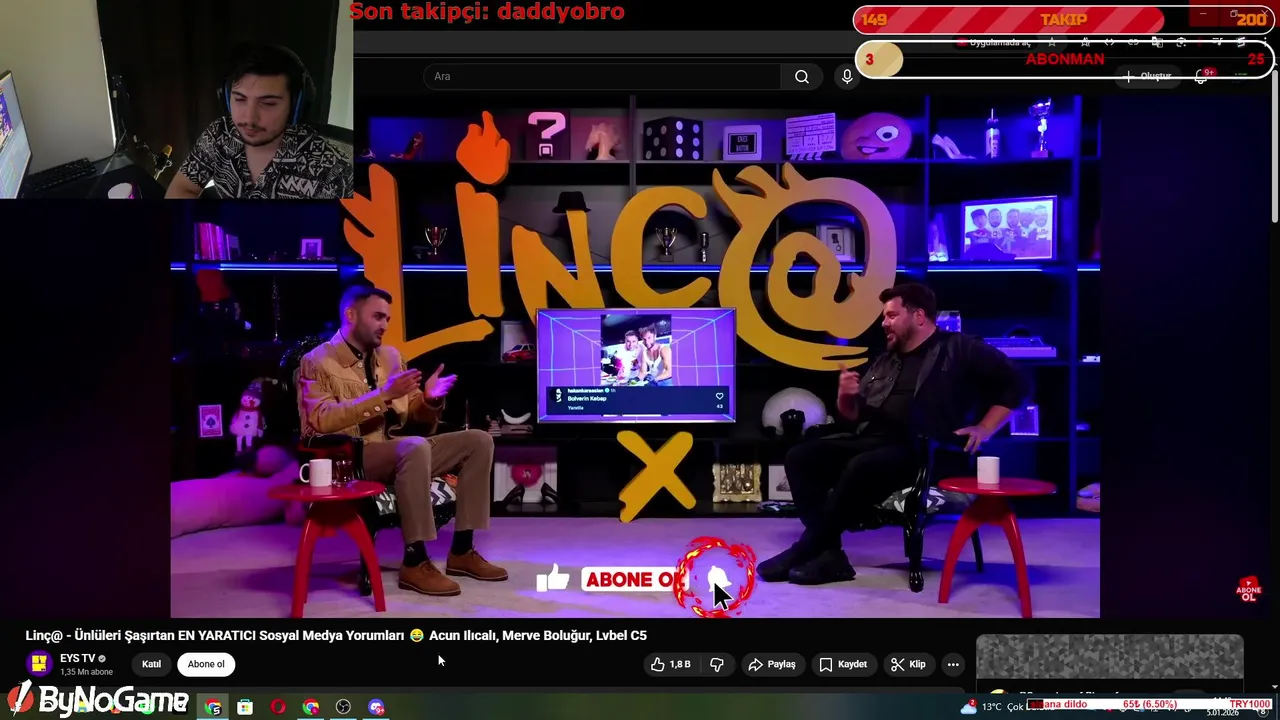Click the 'Abone ol' watermark in video corner
The image size is (1280, 720).
(x=1249, y=590)
